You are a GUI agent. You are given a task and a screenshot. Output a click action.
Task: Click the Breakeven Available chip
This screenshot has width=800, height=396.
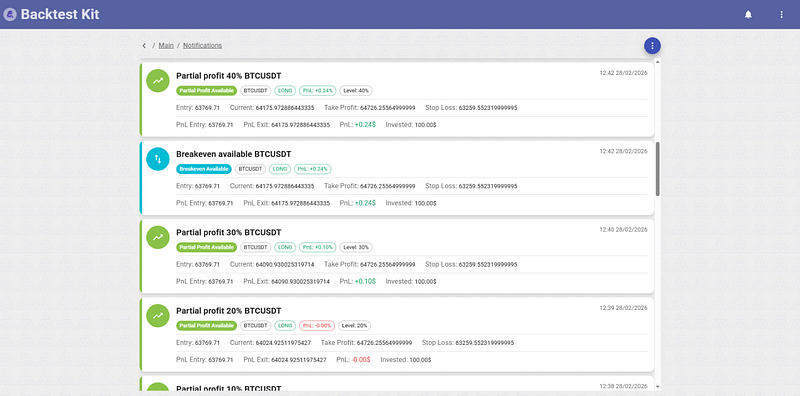coord(204,169)
